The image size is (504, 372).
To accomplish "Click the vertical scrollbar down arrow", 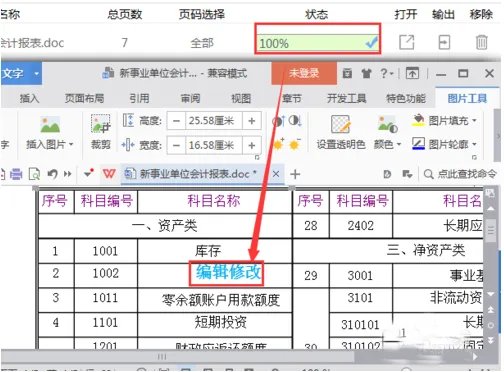I will click(491, 294).
